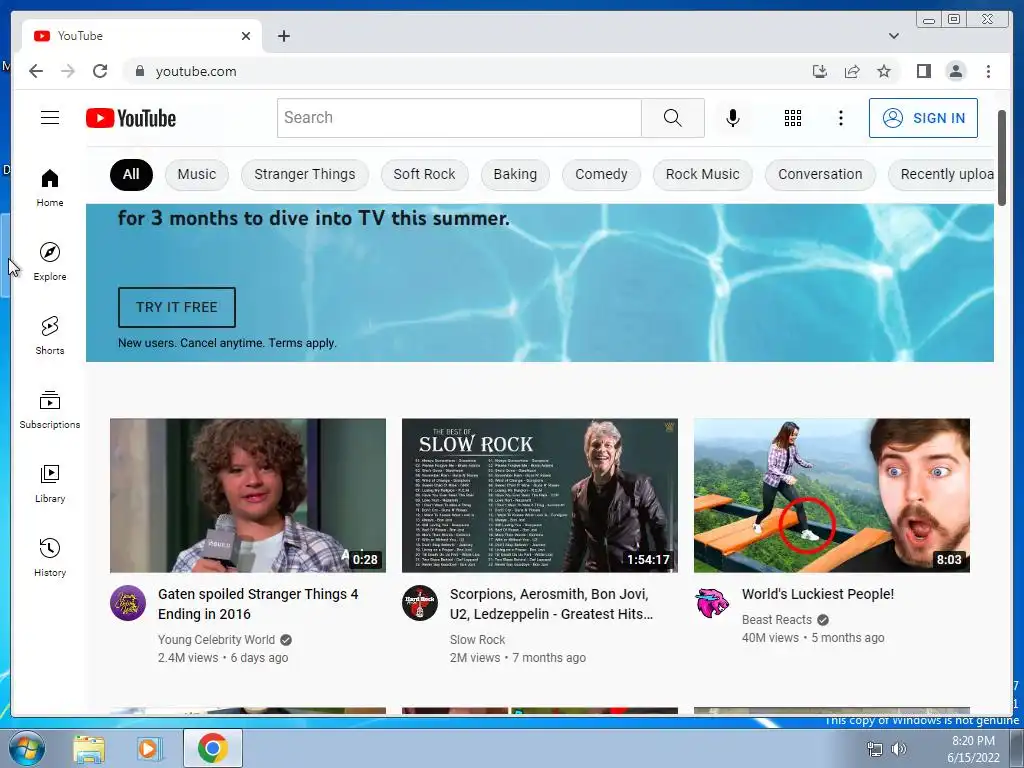Open Subscriptions in sidebar

(x=50, y=409)
